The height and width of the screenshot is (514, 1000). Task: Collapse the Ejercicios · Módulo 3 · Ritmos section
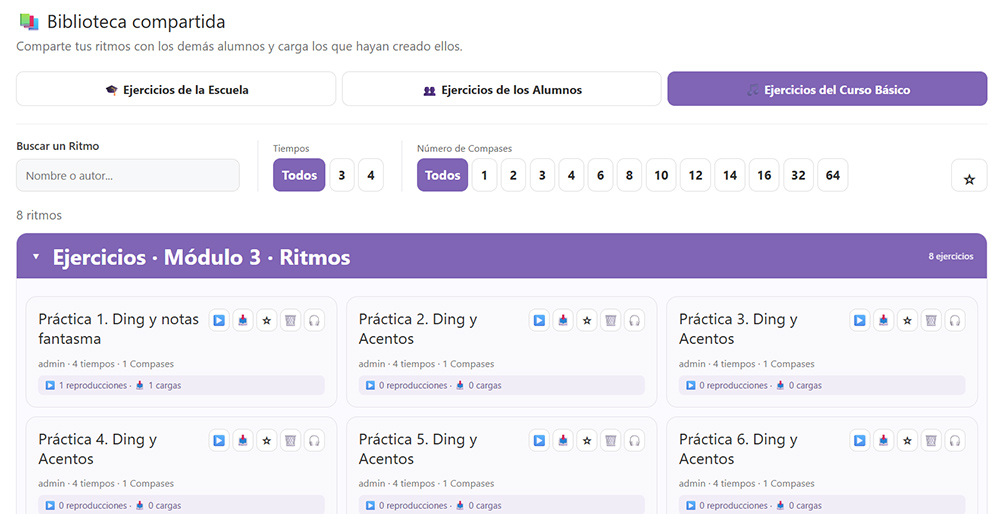click(x=36, y=256)
